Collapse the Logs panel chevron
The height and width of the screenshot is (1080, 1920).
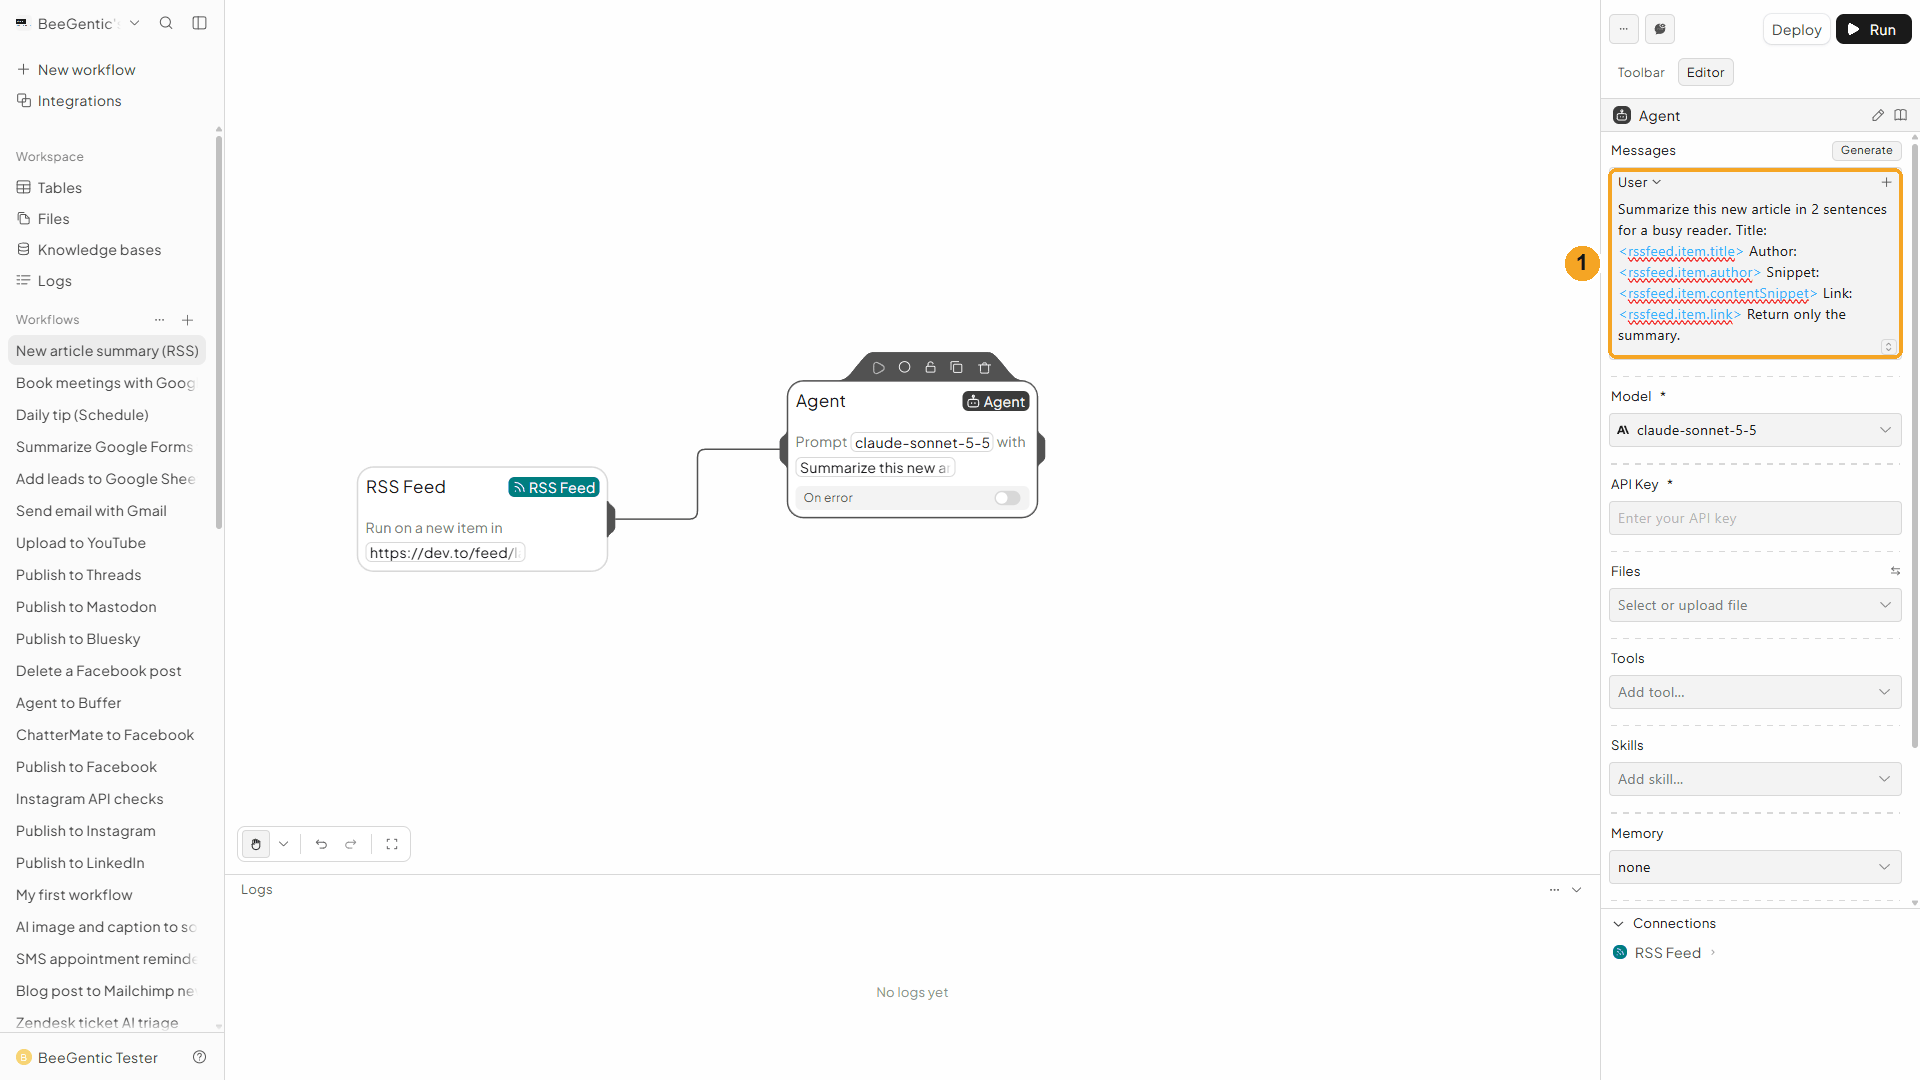(x=1576, y=890)
